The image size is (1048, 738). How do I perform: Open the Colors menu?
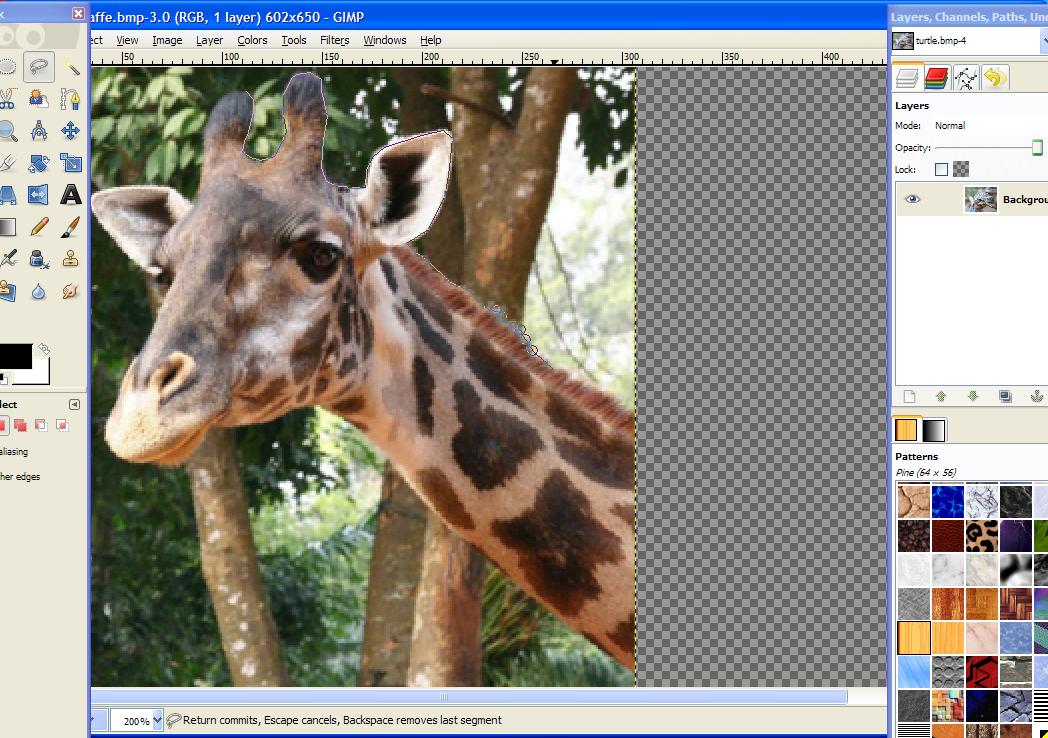point(252,40)
